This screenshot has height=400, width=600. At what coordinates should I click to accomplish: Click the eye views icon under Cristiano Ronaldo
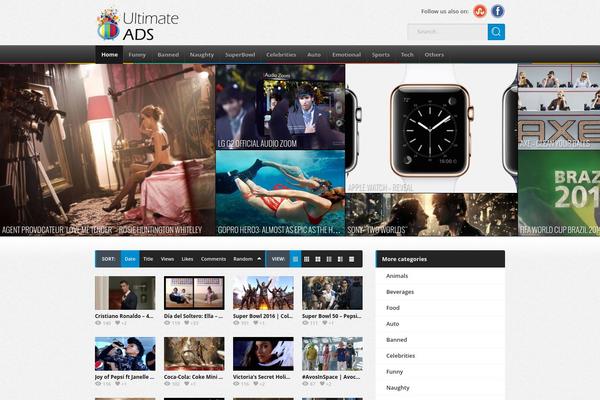(x=98, y=323)
